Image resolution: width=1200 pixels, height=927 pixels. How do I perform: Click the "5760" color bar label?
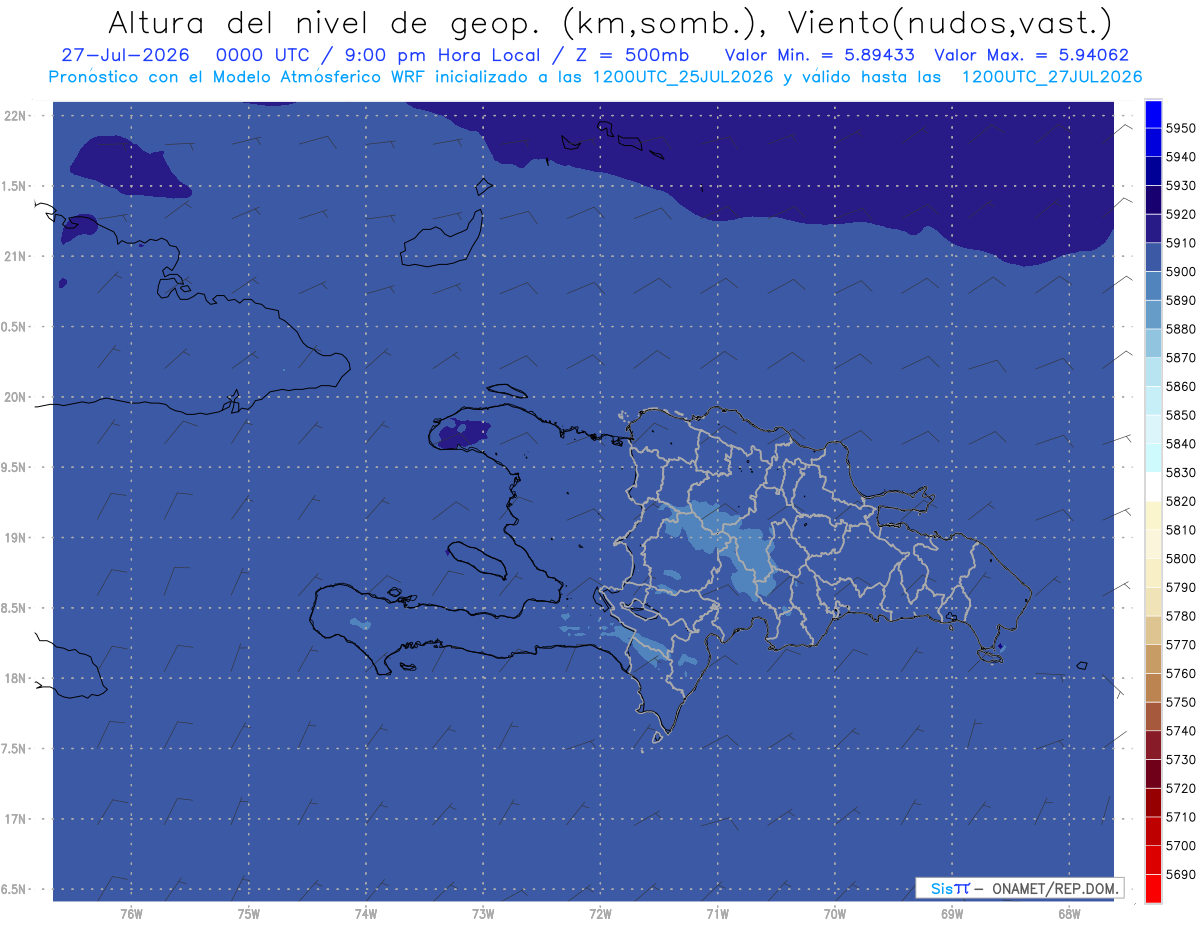point(1181,673)
